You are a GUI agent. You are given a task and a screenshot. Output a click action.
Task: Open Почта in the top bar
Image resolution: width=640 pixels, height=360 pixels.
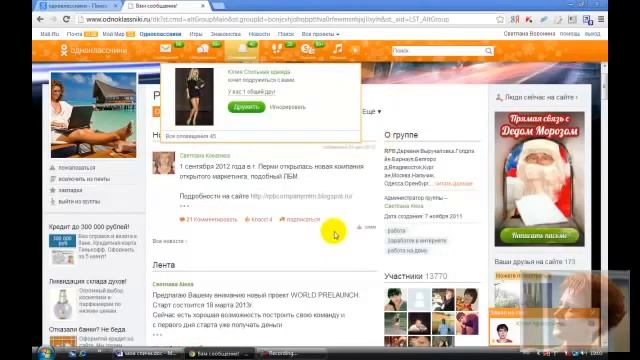coord(75,34)
